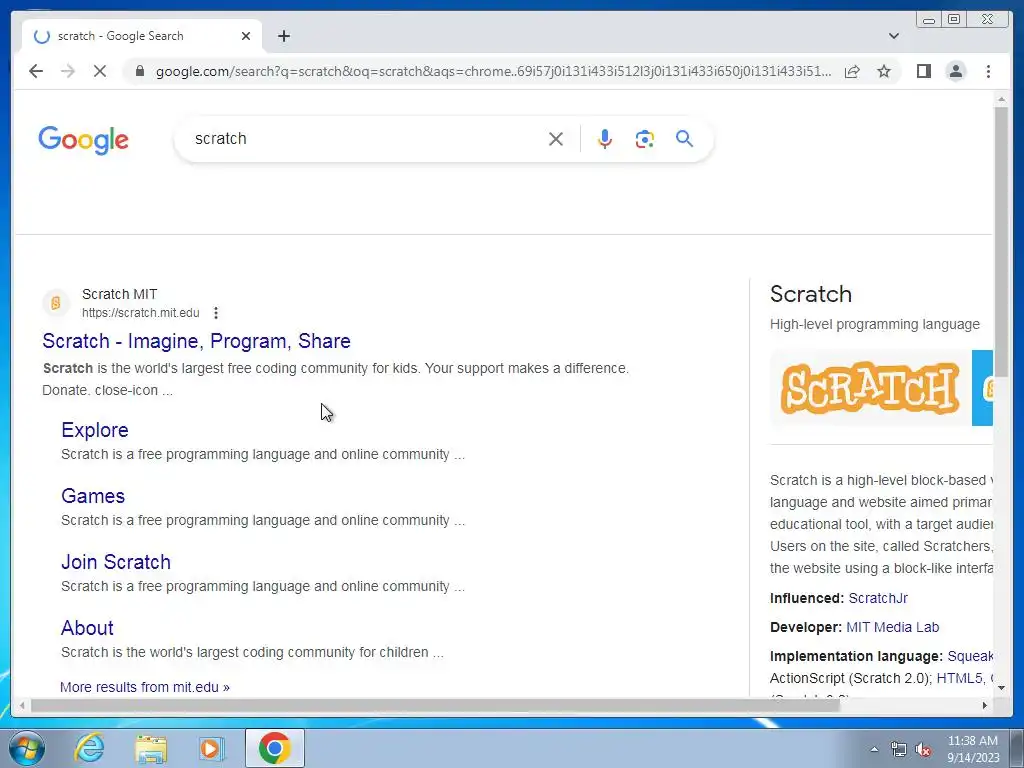Click High-level programming language subtitle
This screenshot has width=1024, height=768.
pos(874,324)
